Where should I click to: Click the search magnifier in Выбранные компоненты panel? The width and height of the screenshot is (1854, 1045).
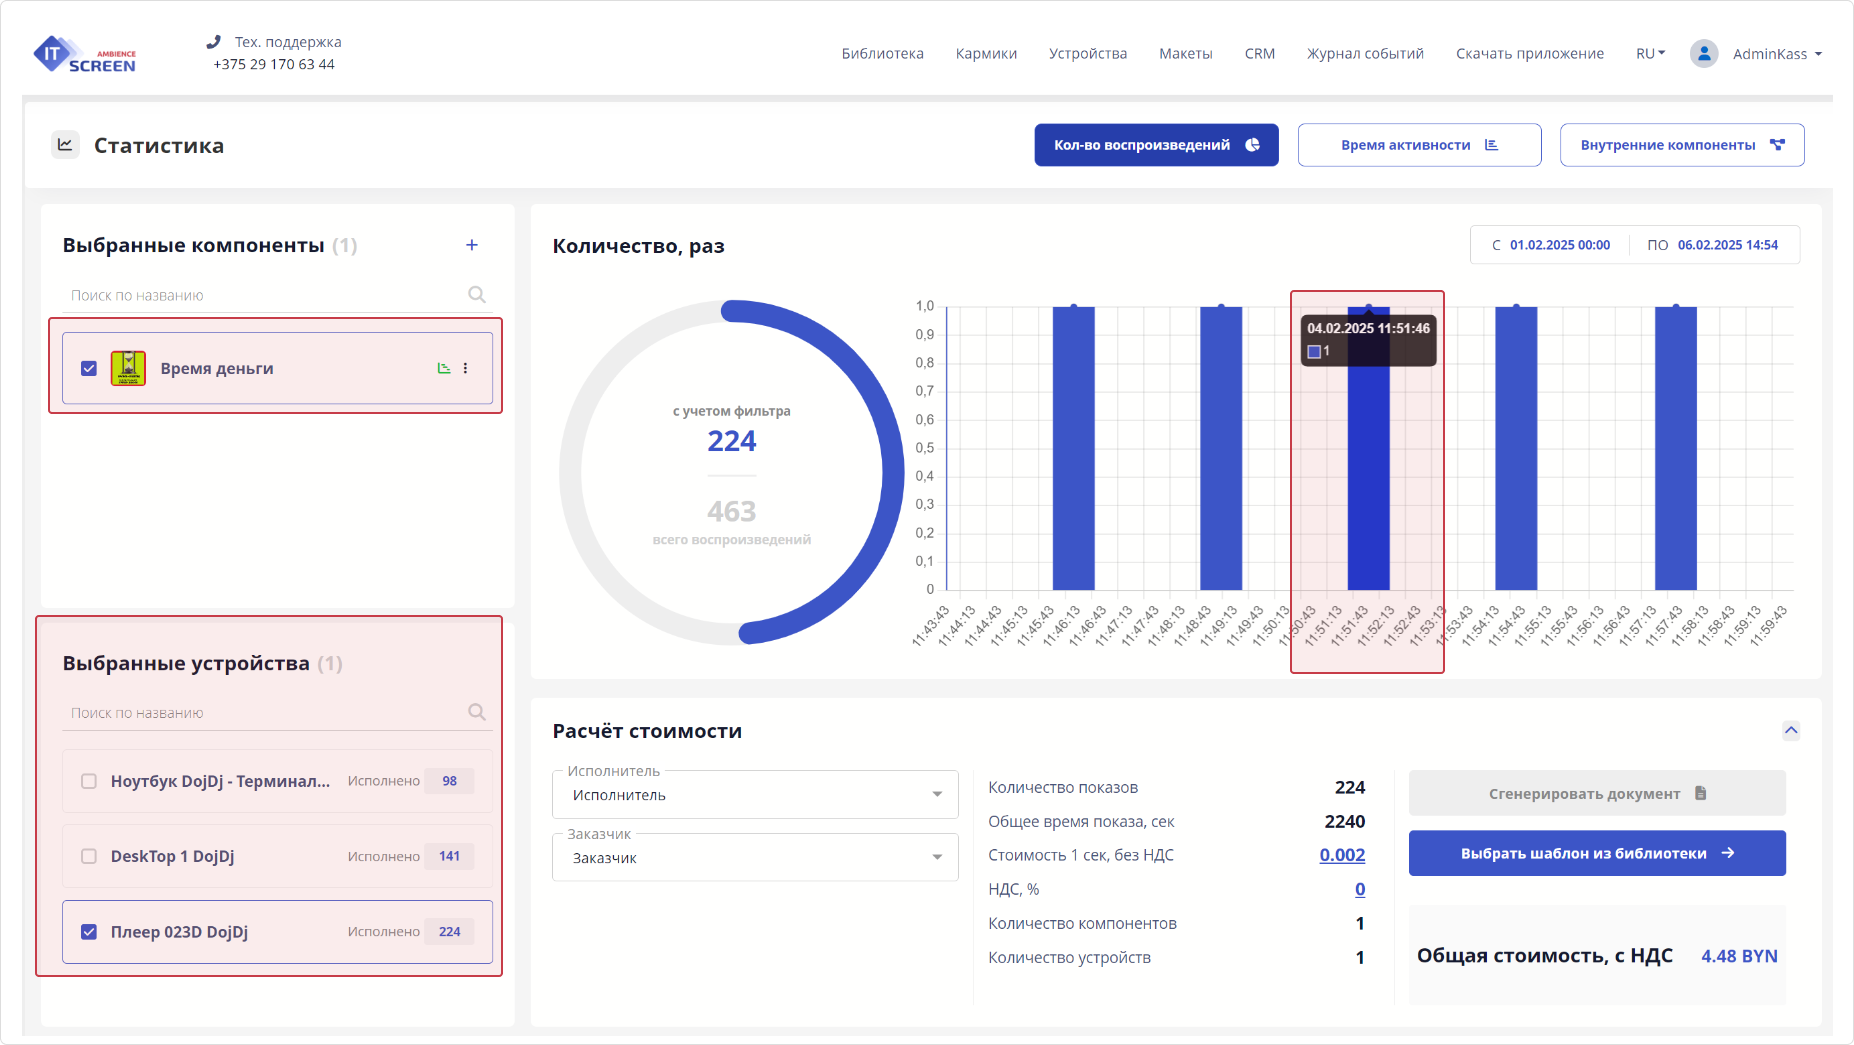[476, 294]
